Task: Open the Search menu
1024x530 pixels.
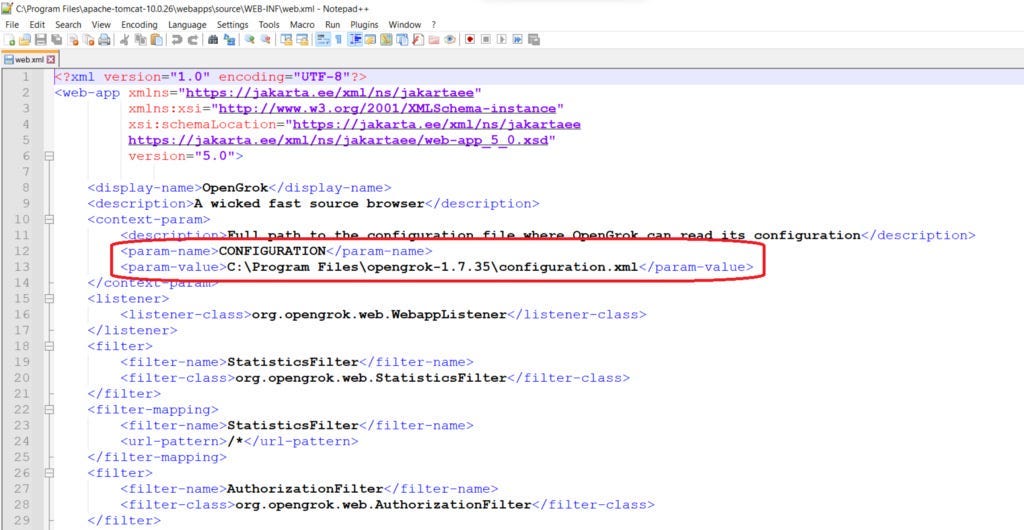Action: coord(68,24)
